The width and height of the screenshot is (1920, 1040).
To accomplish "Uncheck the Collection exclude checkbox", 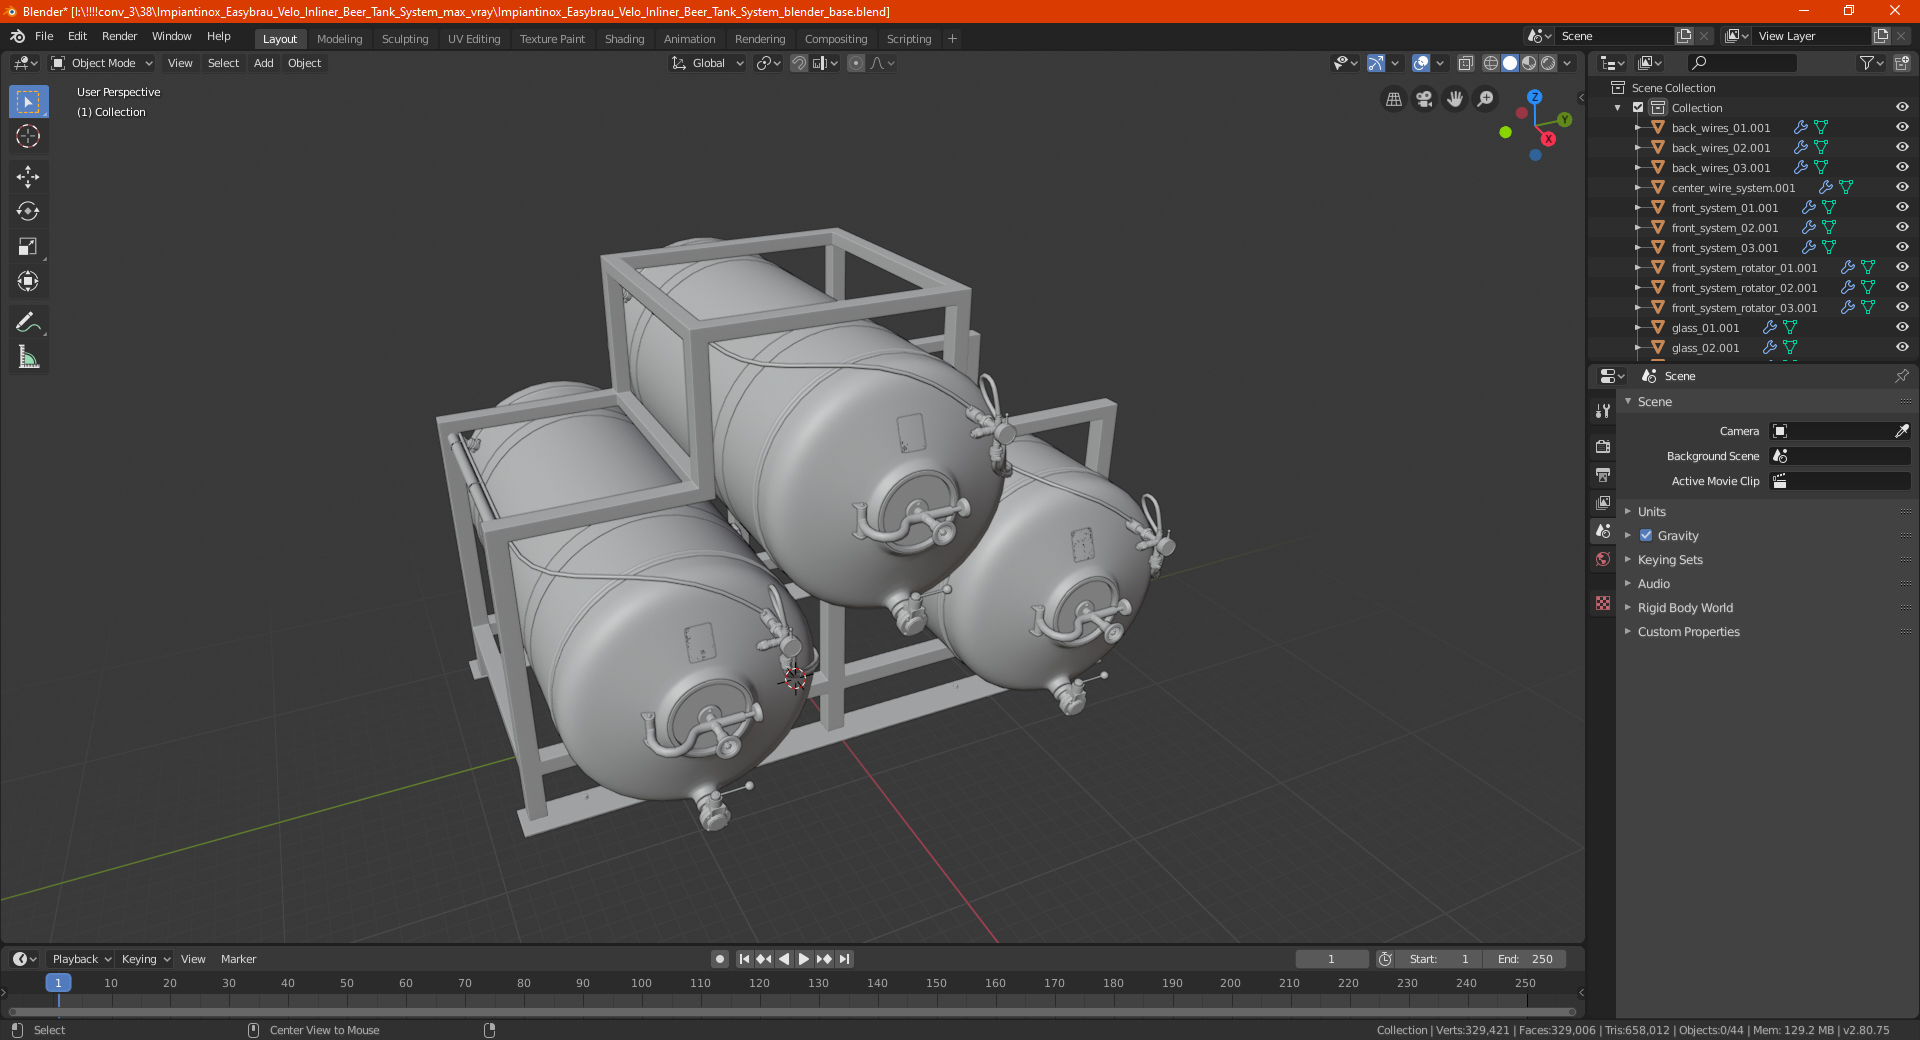I will 1638,108.
